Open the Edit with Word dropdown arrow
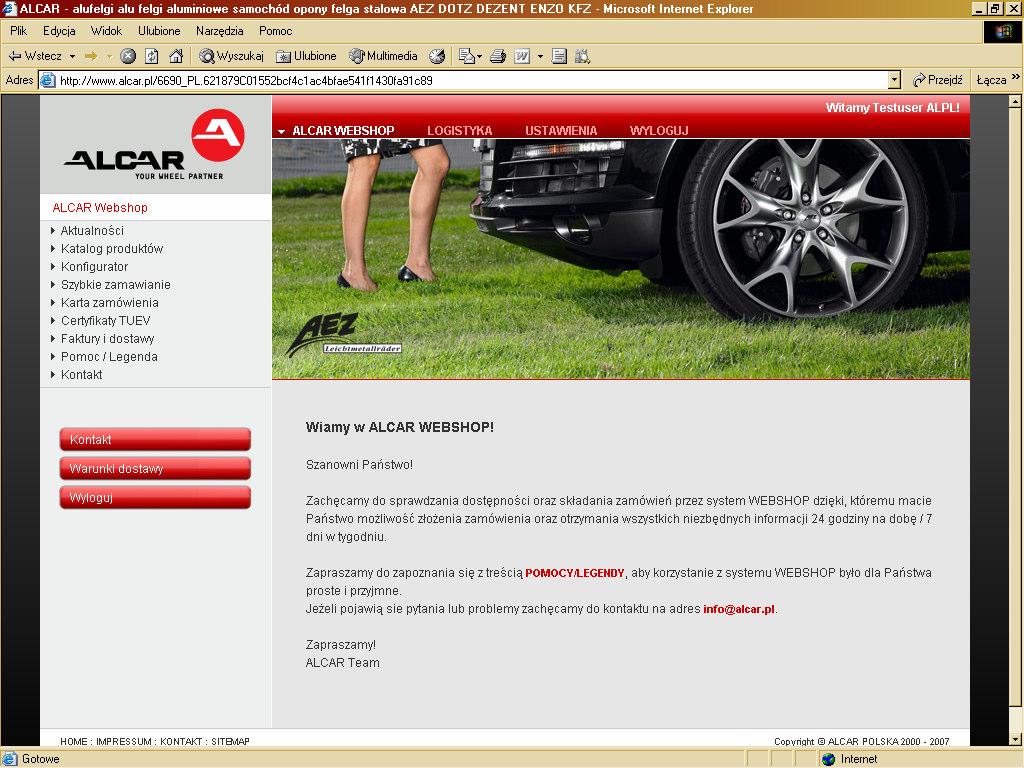Screen dimensions: 1024x768 [x=540, y=56]
